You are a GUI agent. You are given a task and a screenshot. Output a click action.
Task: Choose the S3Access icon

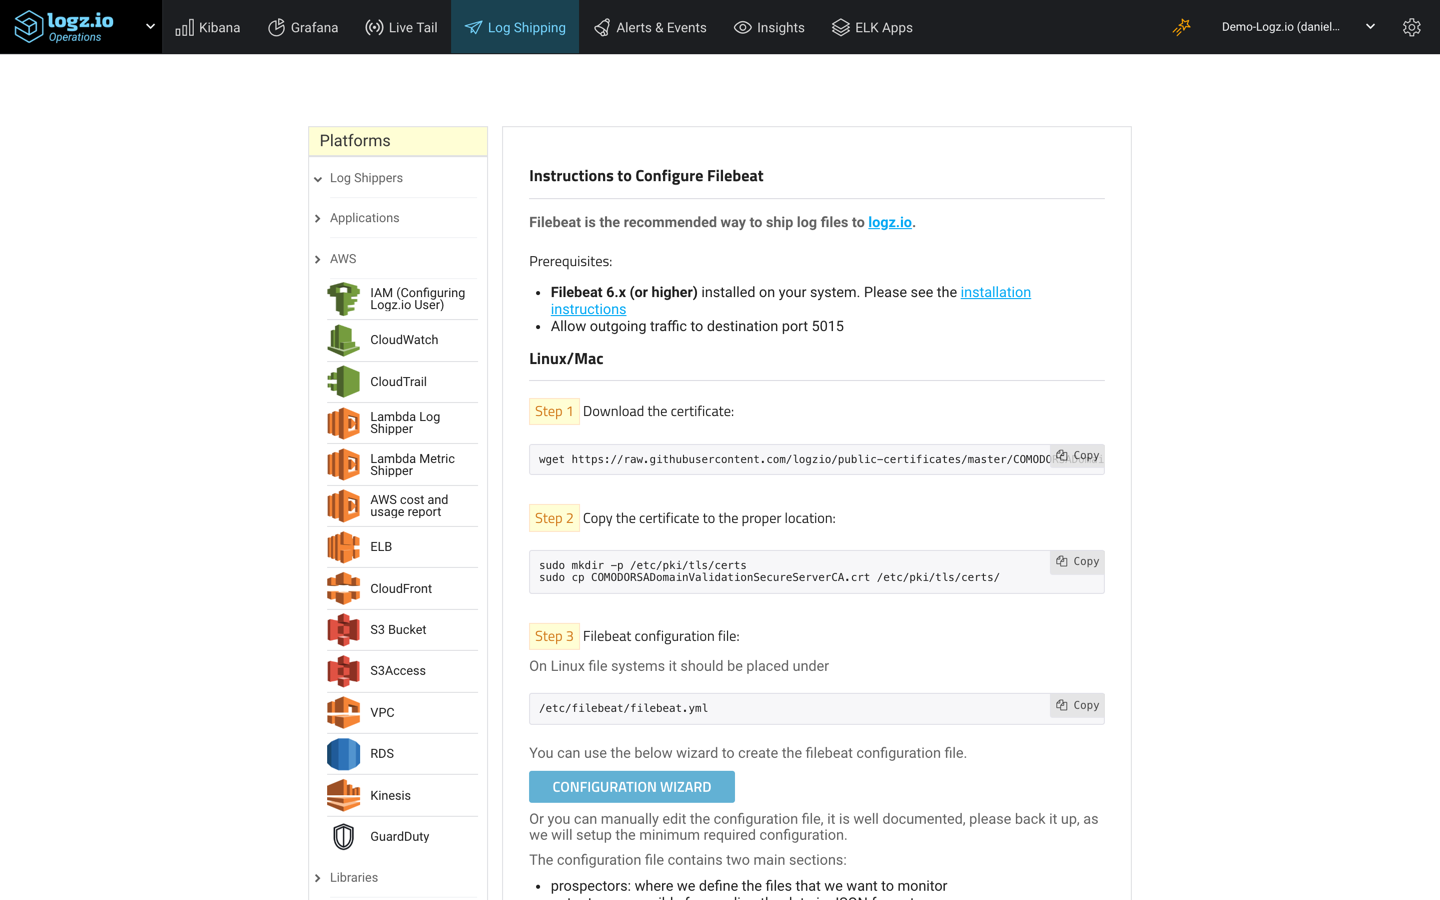[343, 671]
